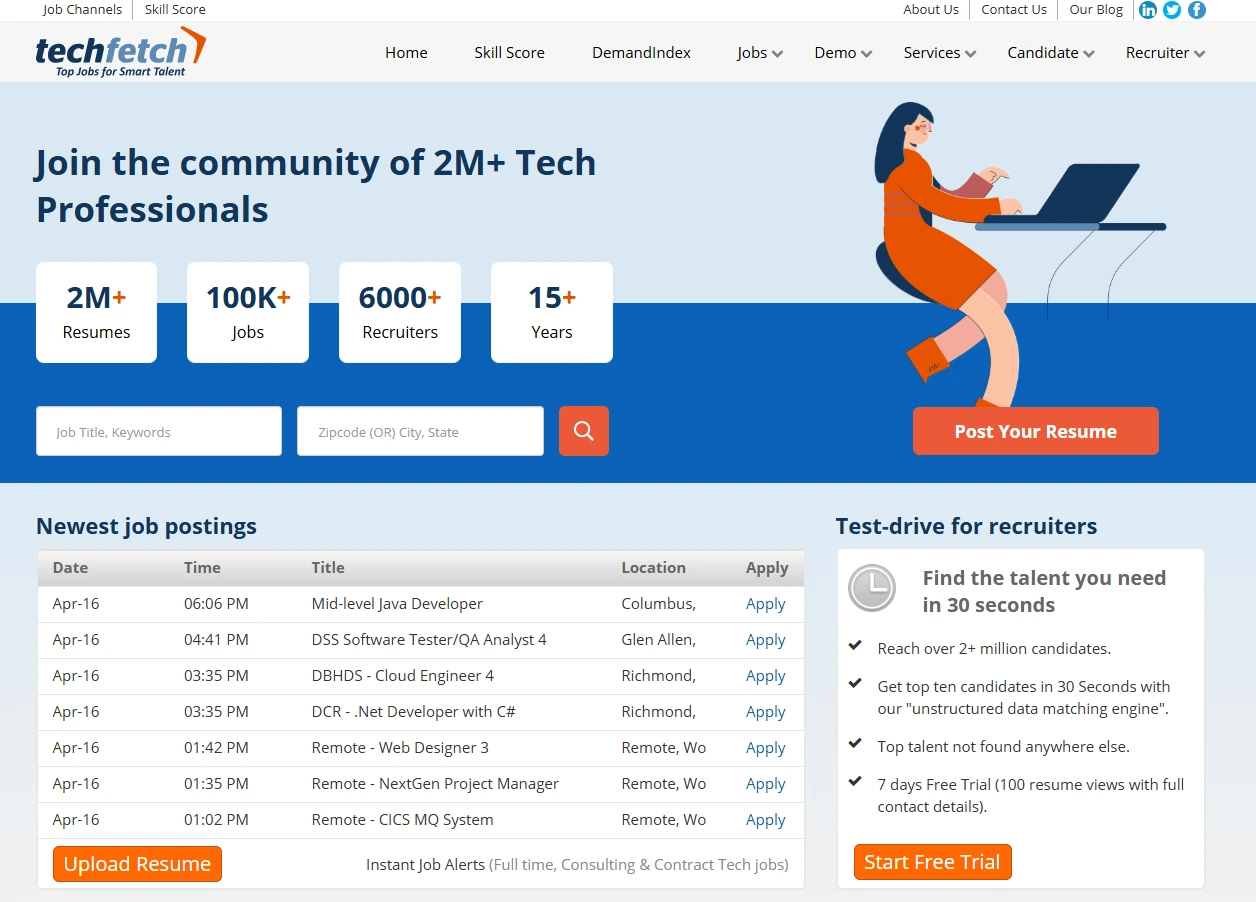Screen dimensions: 1256x902
Task: Click the 6000+ Recruiters stat card
Action: [400, 312]
